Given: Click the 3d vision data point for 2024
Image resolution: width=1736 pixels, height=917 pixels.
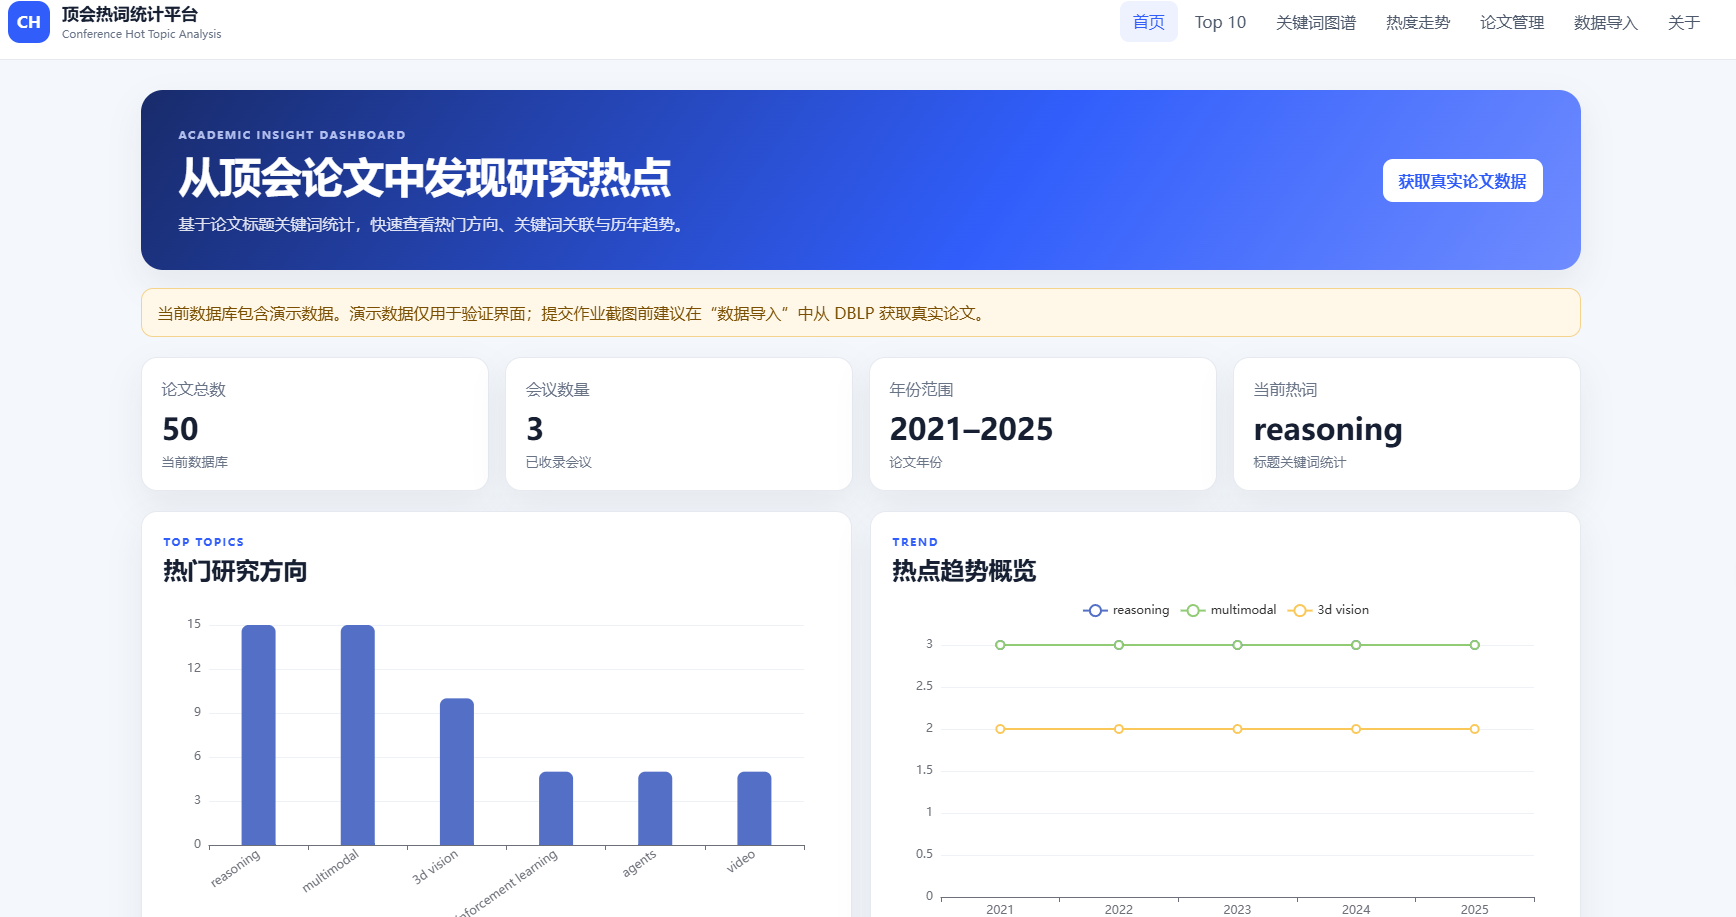Looking at the screenshot, I should click(x=1356, y=729).
